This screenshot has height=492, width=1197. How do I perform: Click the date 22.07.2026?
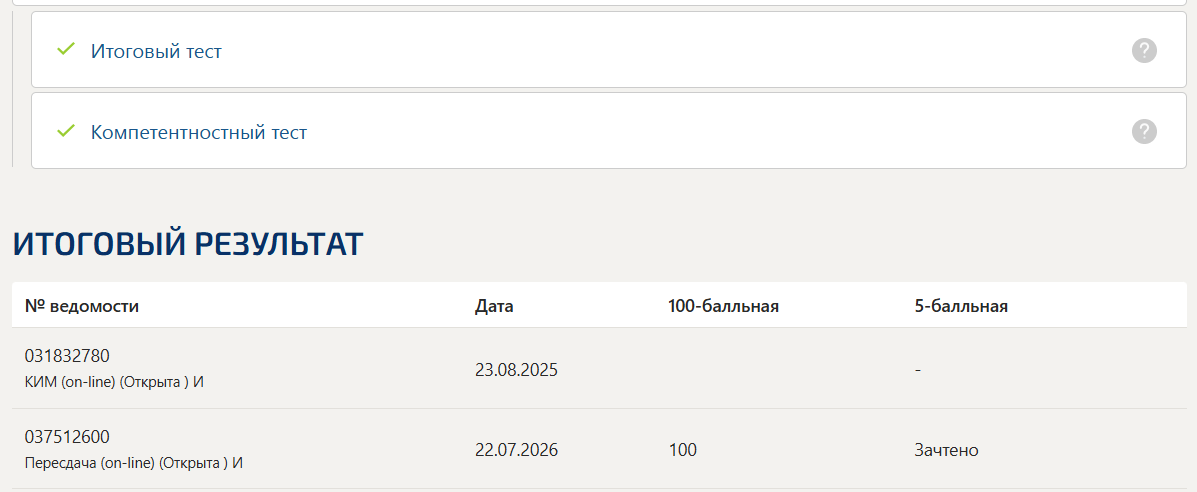[x=516, y=450]
